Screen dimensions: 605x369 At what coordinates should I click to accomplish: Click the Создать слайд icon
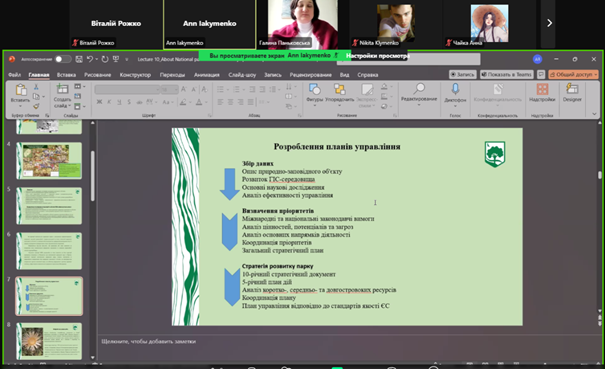coord(62,90)
